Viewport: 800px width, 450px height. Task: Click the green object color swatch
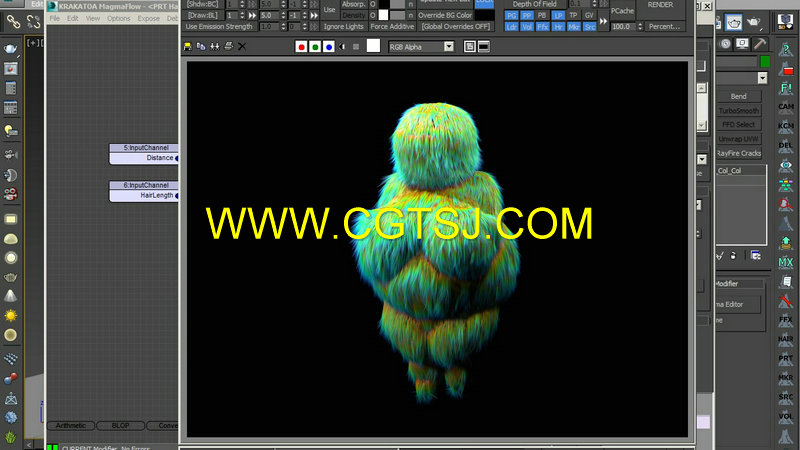coord(765,62)
